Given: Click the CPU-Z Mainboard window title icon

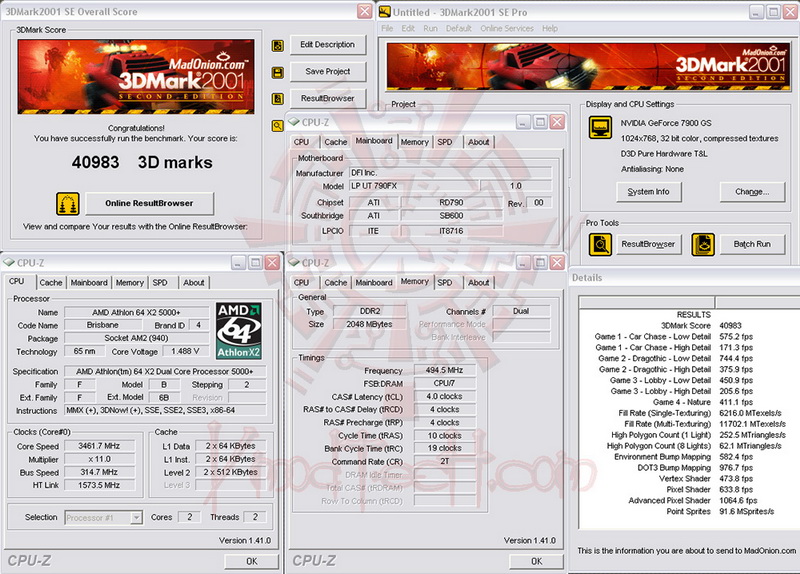Looking at the screenshot, I should pyautogui.click(x=293, y=122).
